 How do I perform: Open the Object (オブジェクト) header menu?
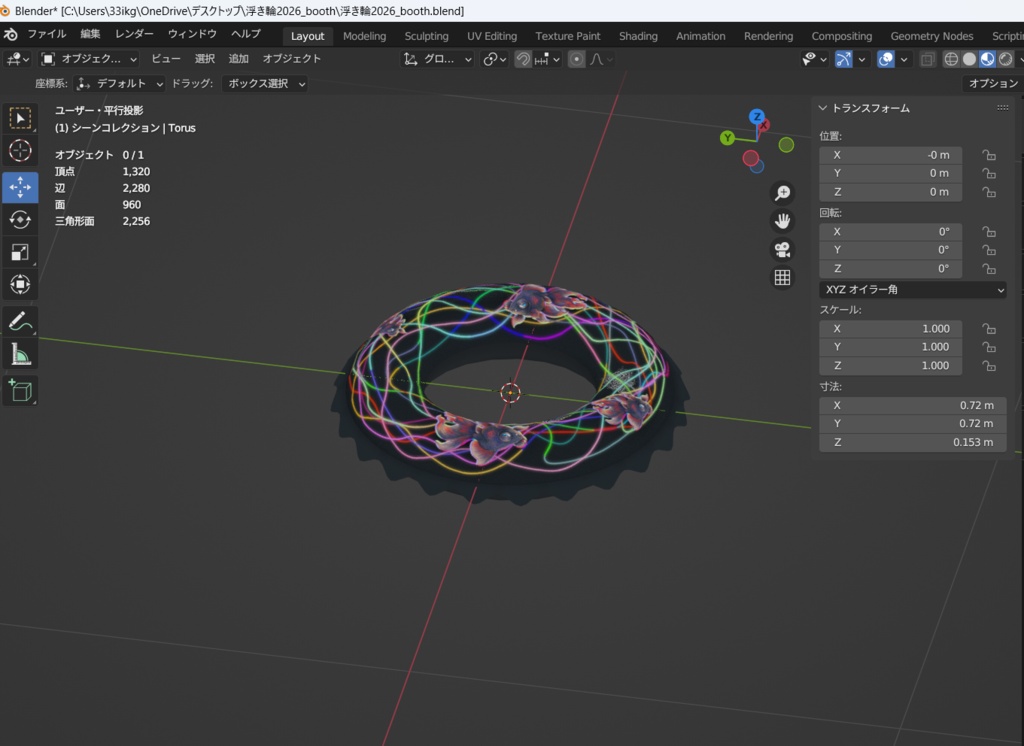tap(291, 59)
